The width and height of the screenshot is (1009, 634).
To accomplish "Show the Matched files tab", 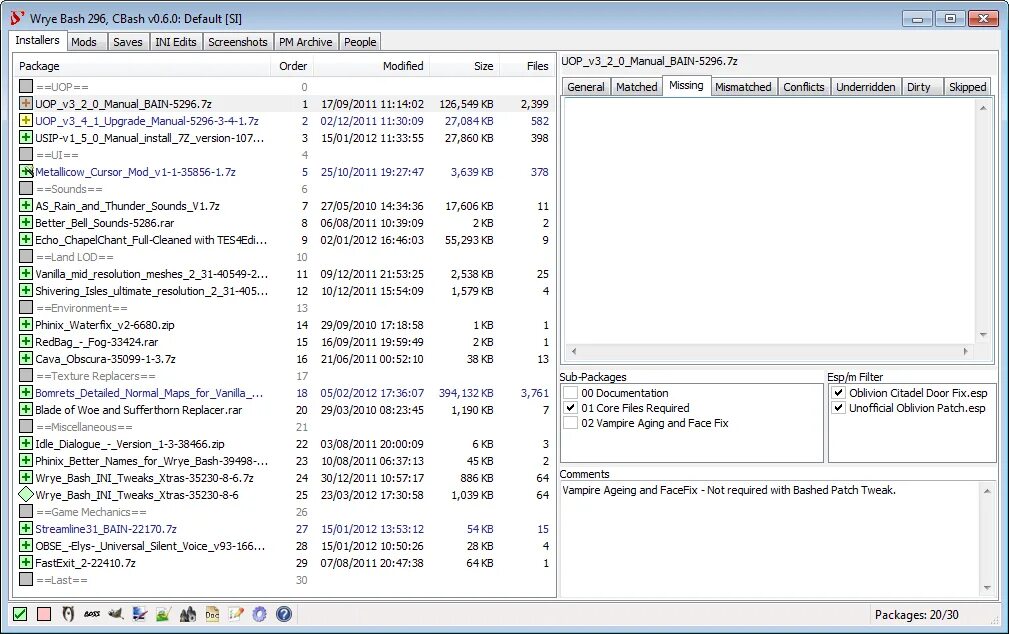I will (636, 87).
